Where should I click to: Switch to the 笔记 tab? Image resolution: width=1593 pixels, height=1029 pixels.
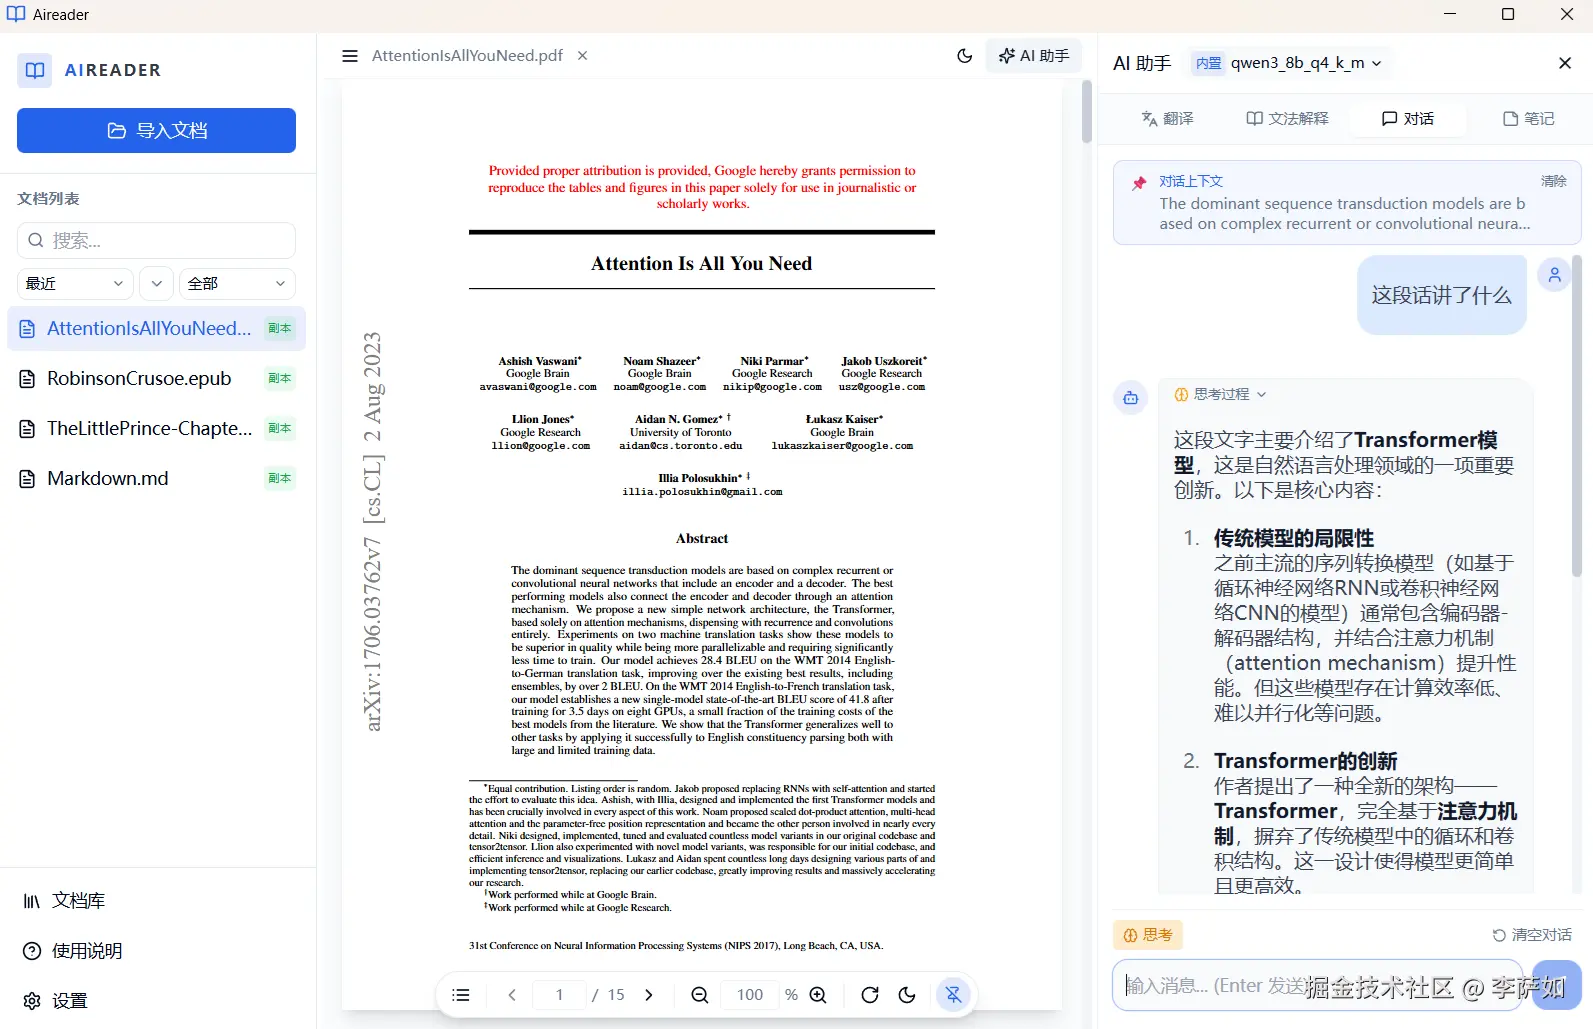(x=1529, y=118)
